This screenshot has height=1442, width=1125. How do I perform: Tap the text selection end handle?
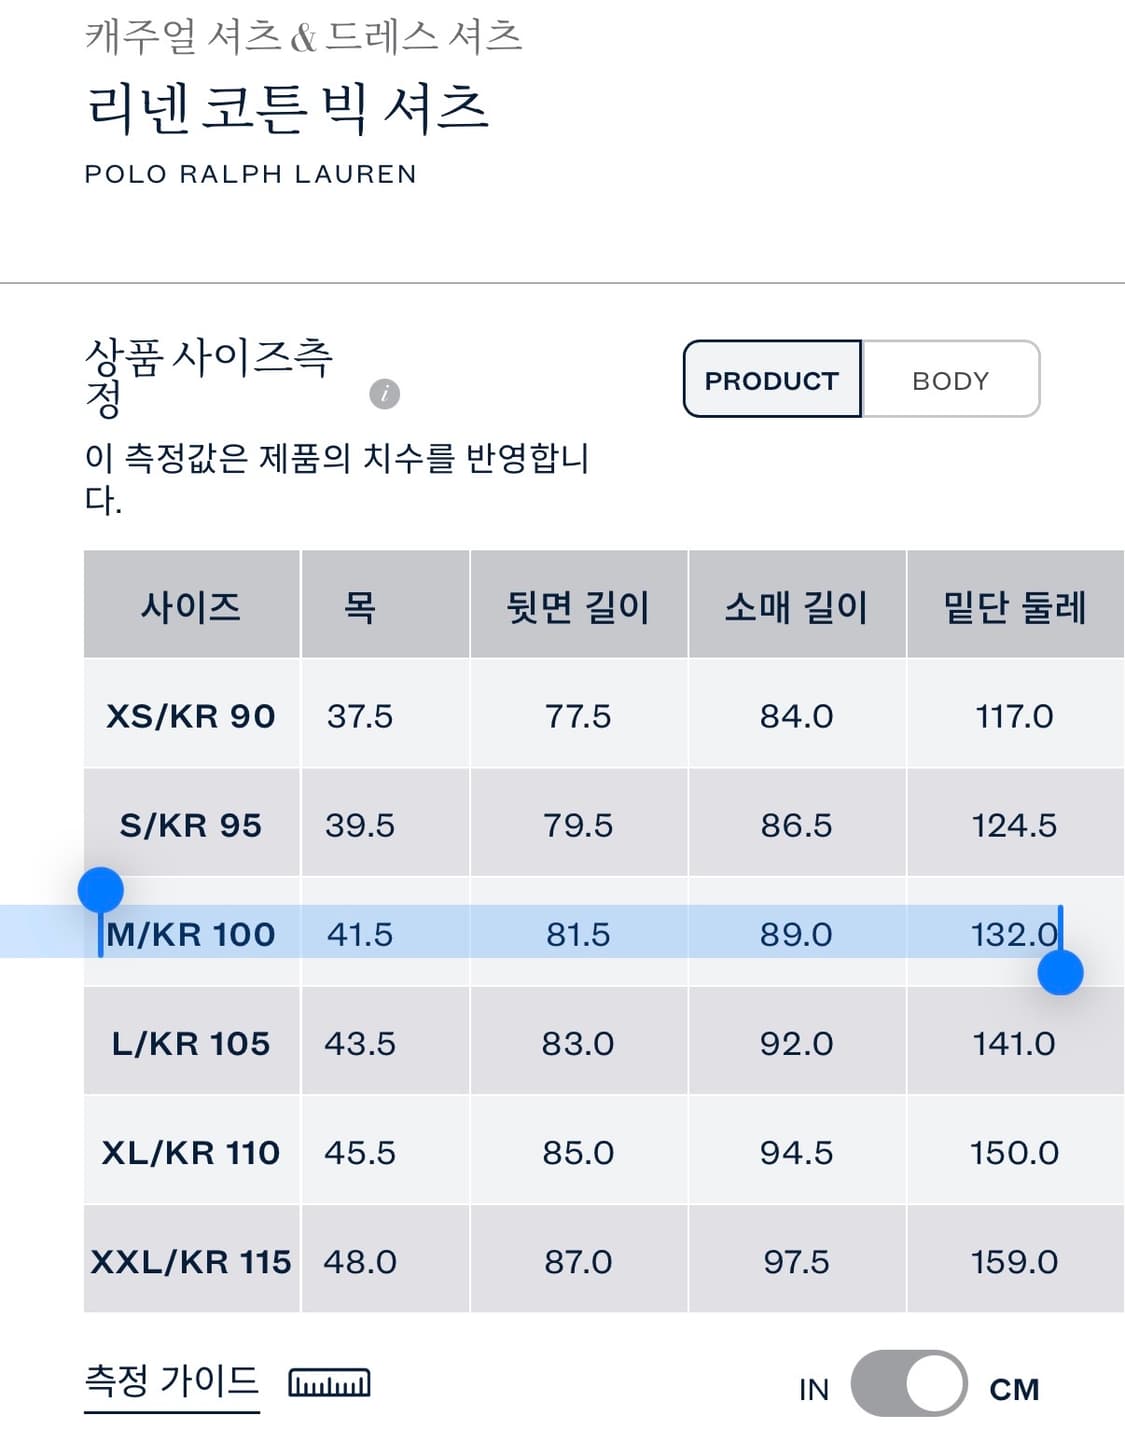click(x=1060, y=973)
